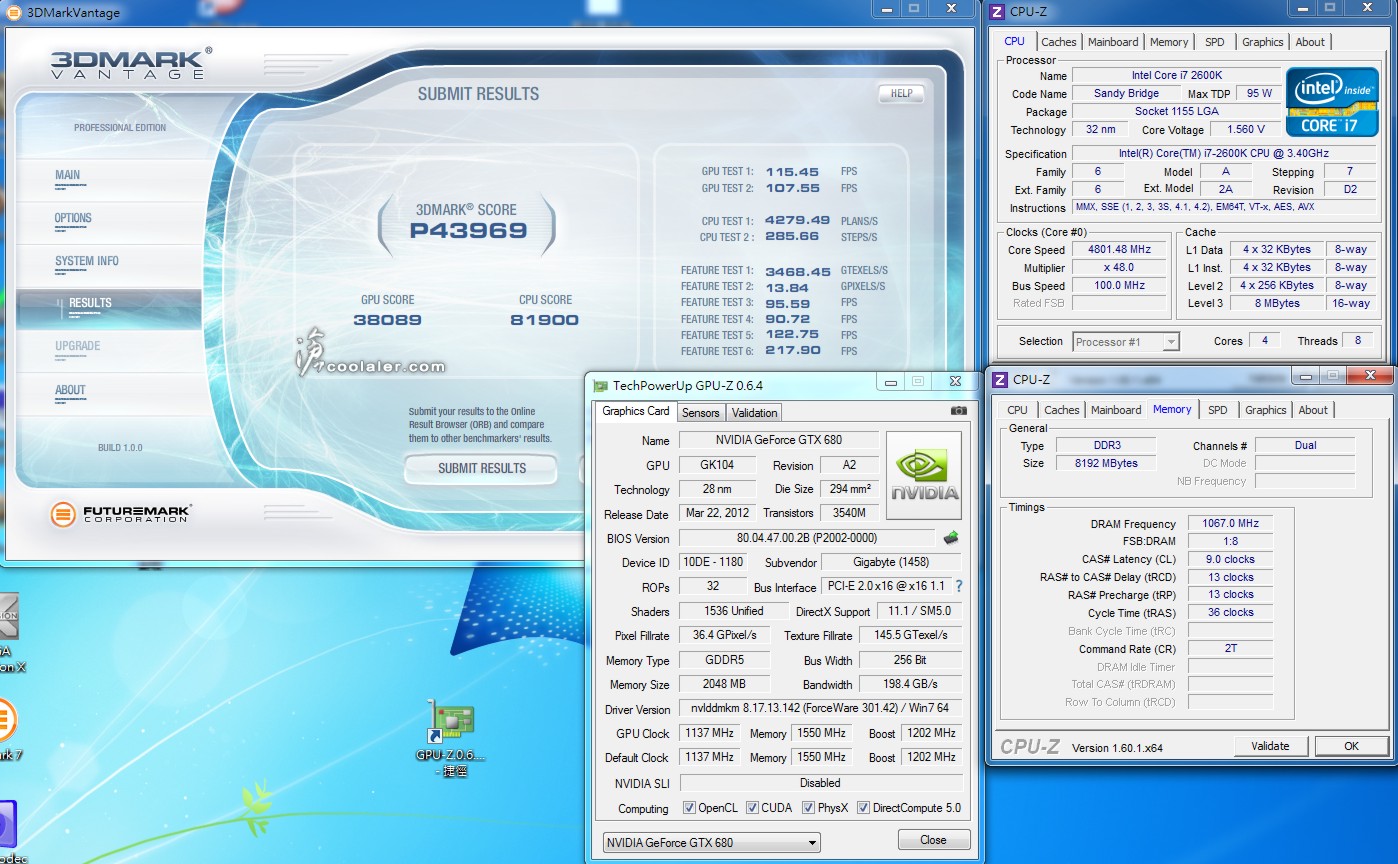Click the 3DMark score P43969
Screen dimensions: 1398x864
[x=468, y=231]
